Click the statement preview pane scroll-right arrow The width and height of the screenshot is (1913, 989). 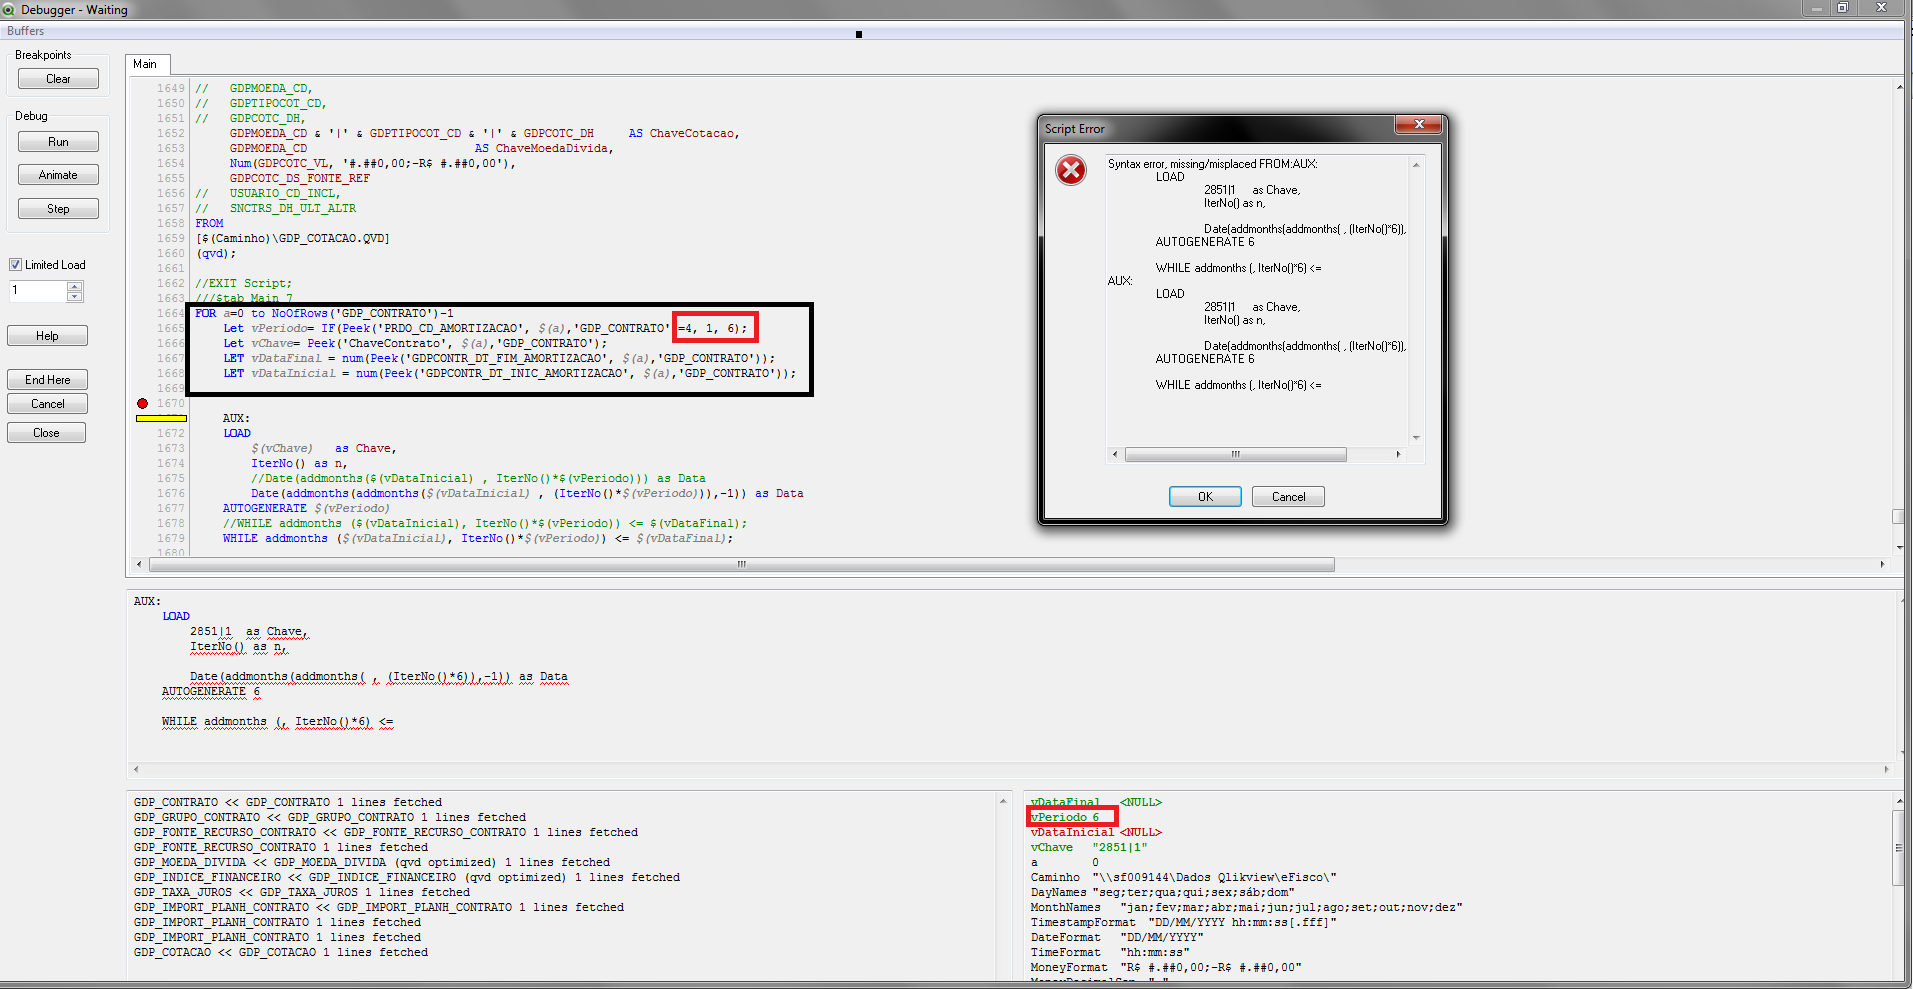(x=1887, y=769)
